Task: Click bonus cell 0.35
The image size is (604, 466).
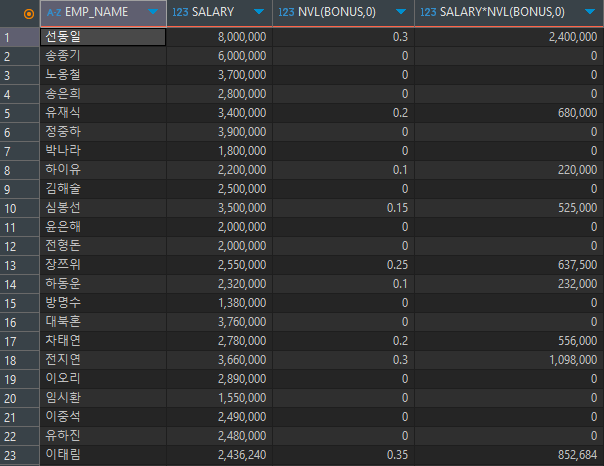Action: coord(344,455)
